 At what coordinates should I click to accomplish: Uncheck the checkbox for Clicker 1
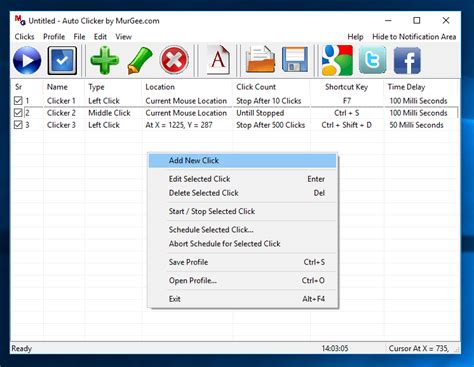click(18, 100)
